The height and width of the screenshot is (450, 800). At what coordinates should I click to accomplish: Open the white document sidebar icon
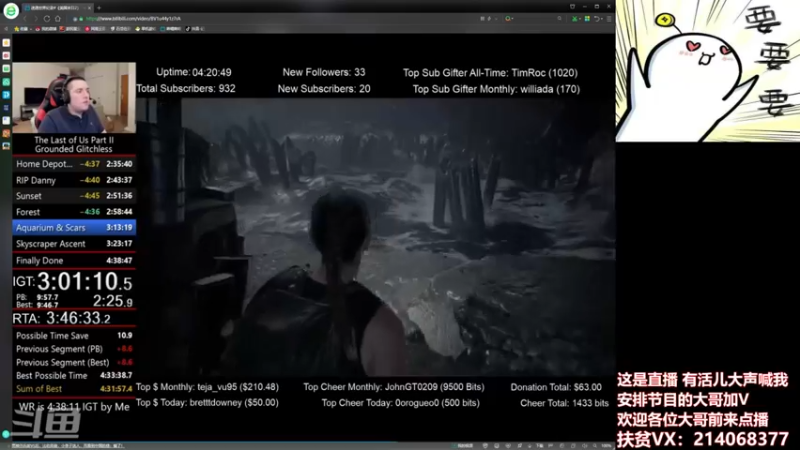click(6, 120)
